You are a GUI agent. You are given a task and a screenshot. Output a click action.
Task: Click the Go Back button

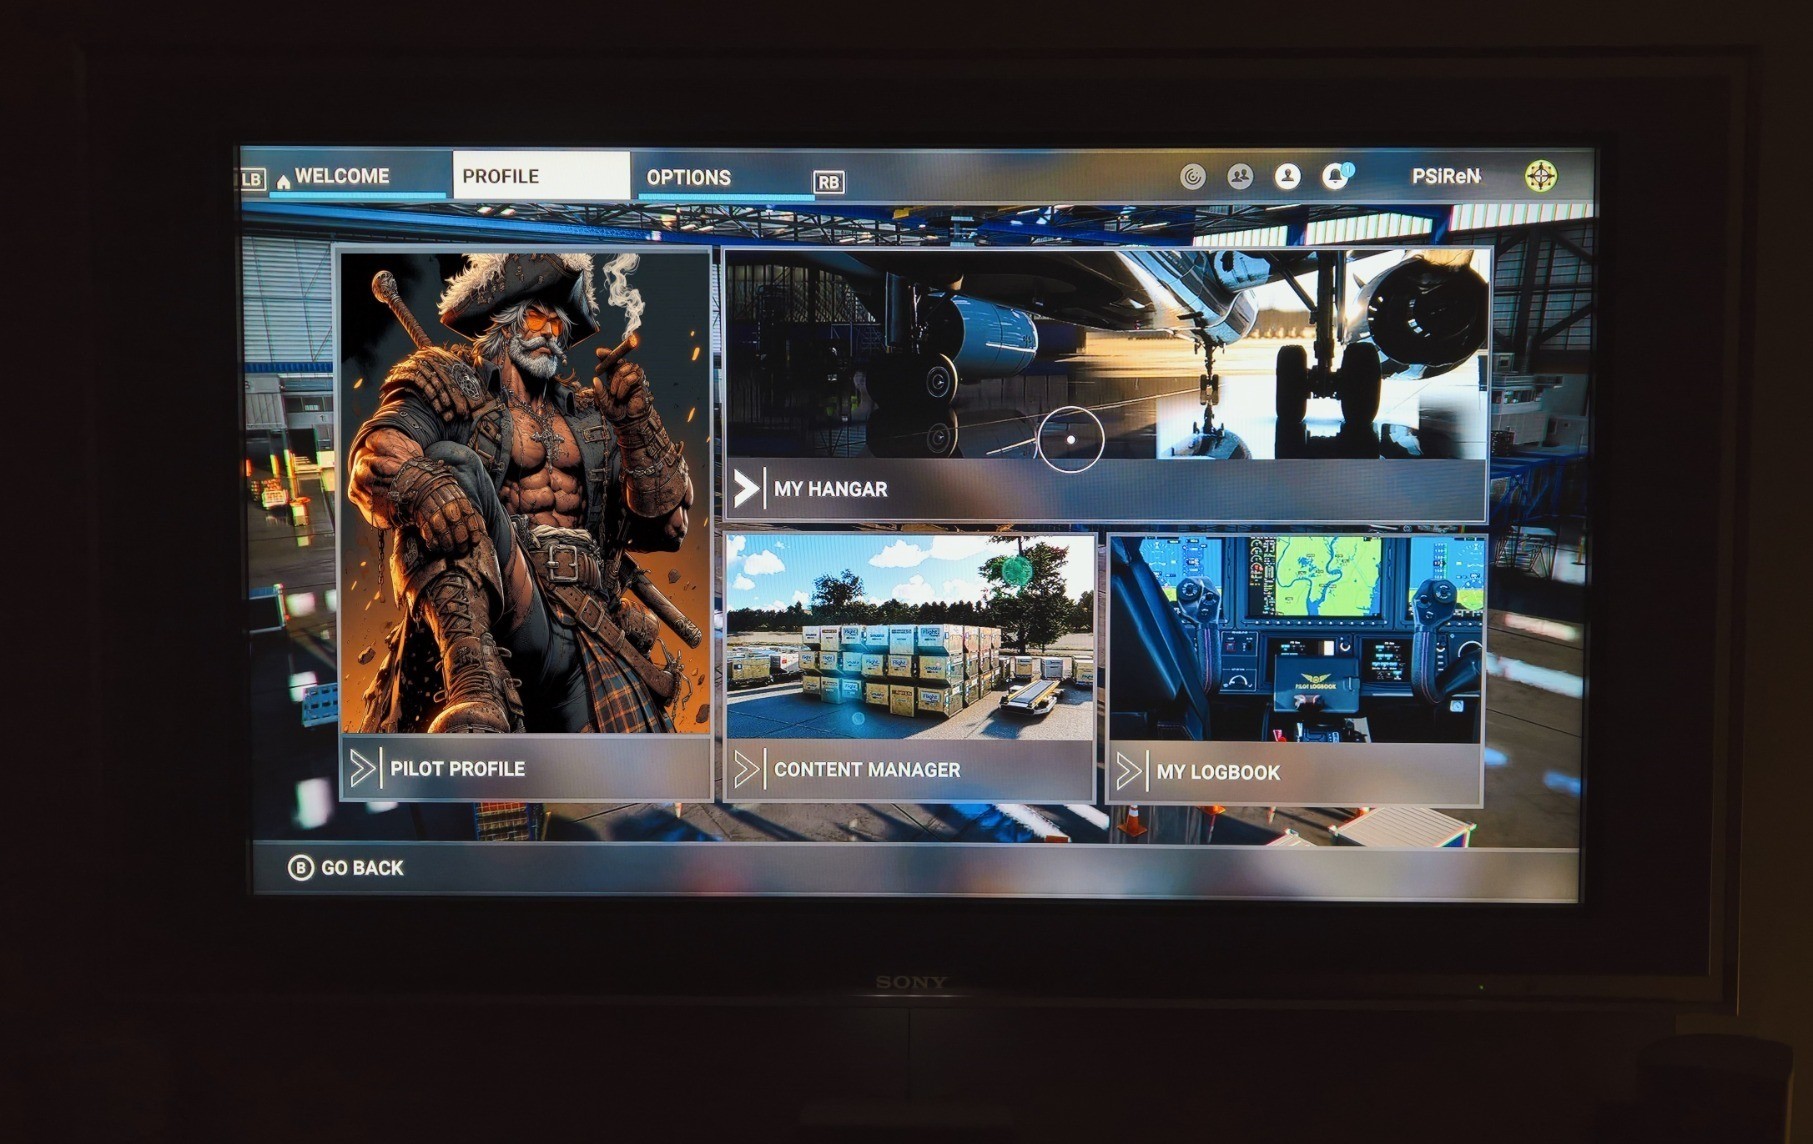(346, 868)
